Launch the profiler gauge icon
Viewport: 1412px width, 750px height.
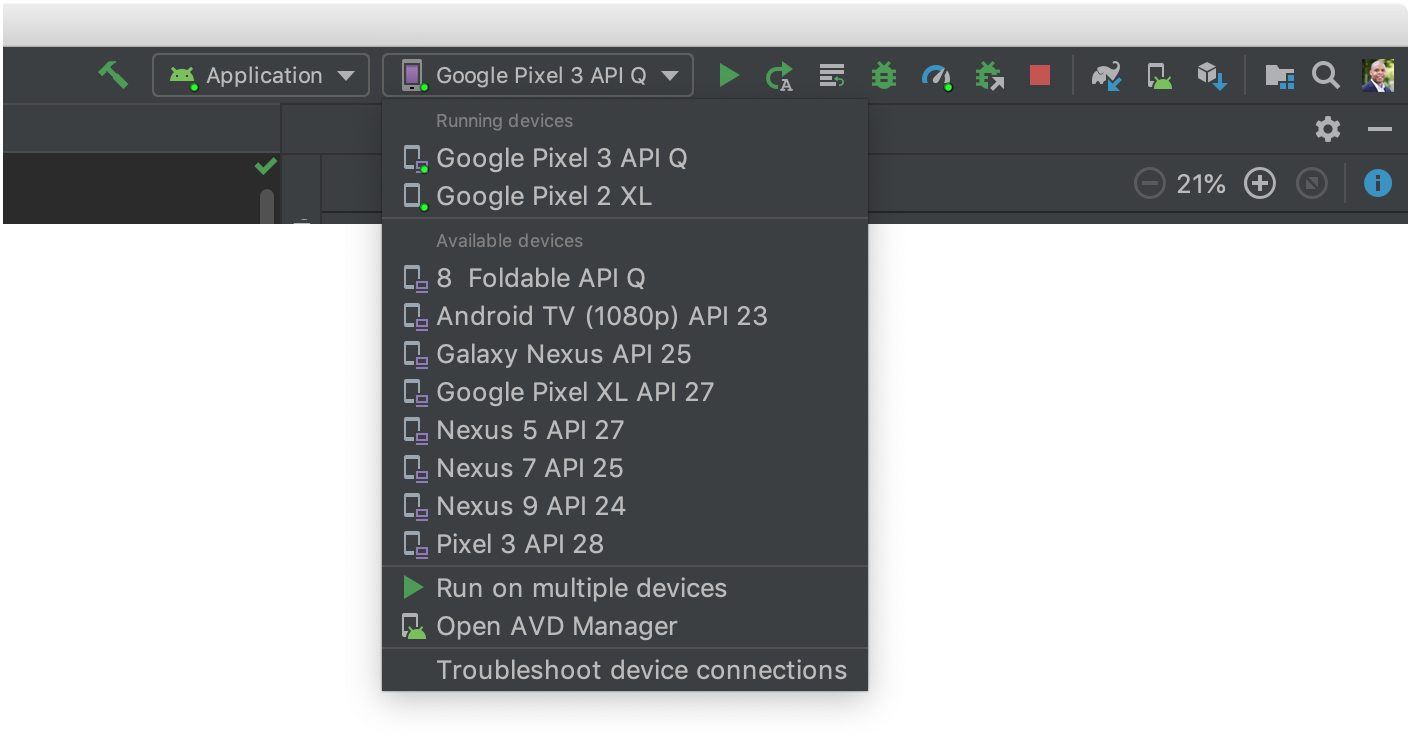[936, 76]
